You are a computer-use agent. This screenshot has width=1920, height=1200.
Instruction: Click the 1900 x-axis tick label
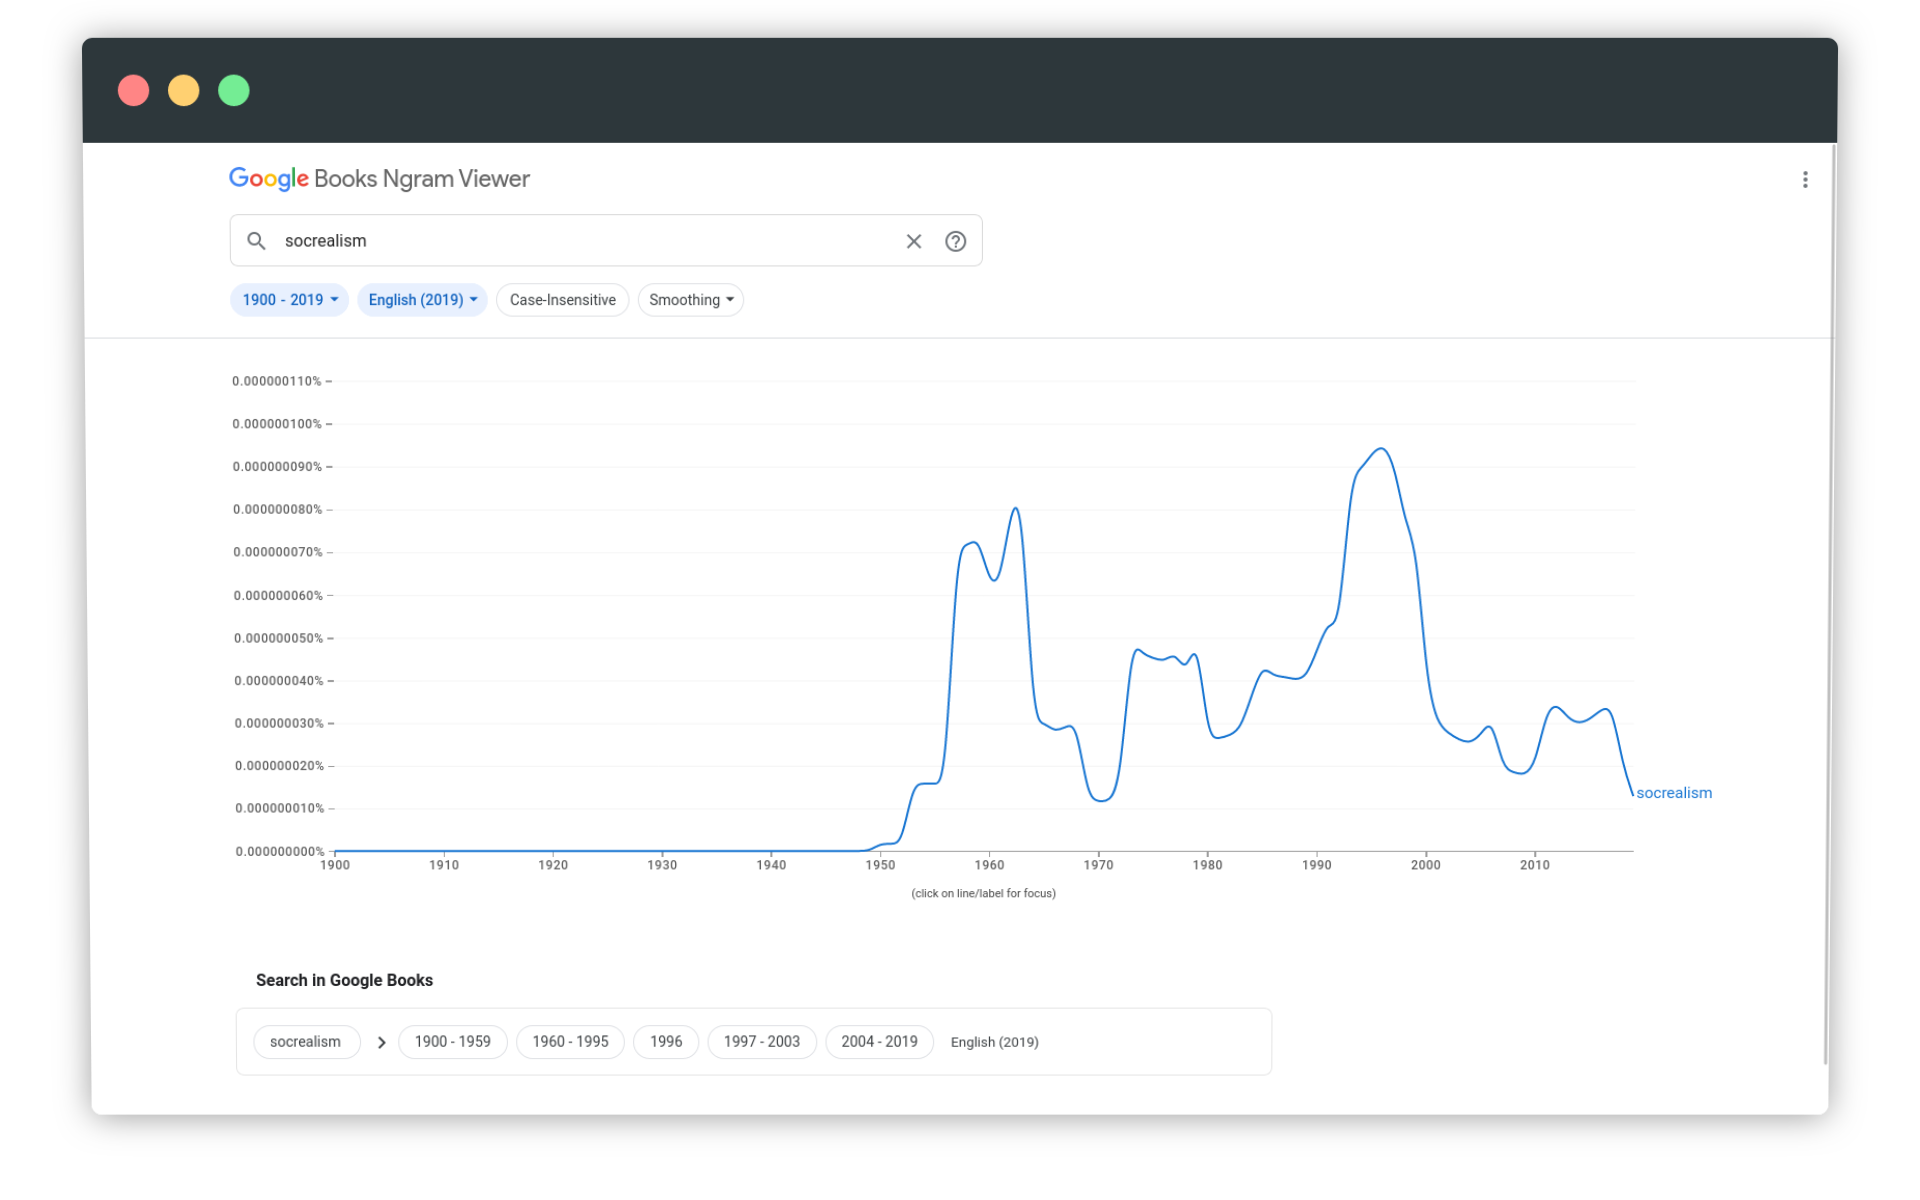(335, 865)
